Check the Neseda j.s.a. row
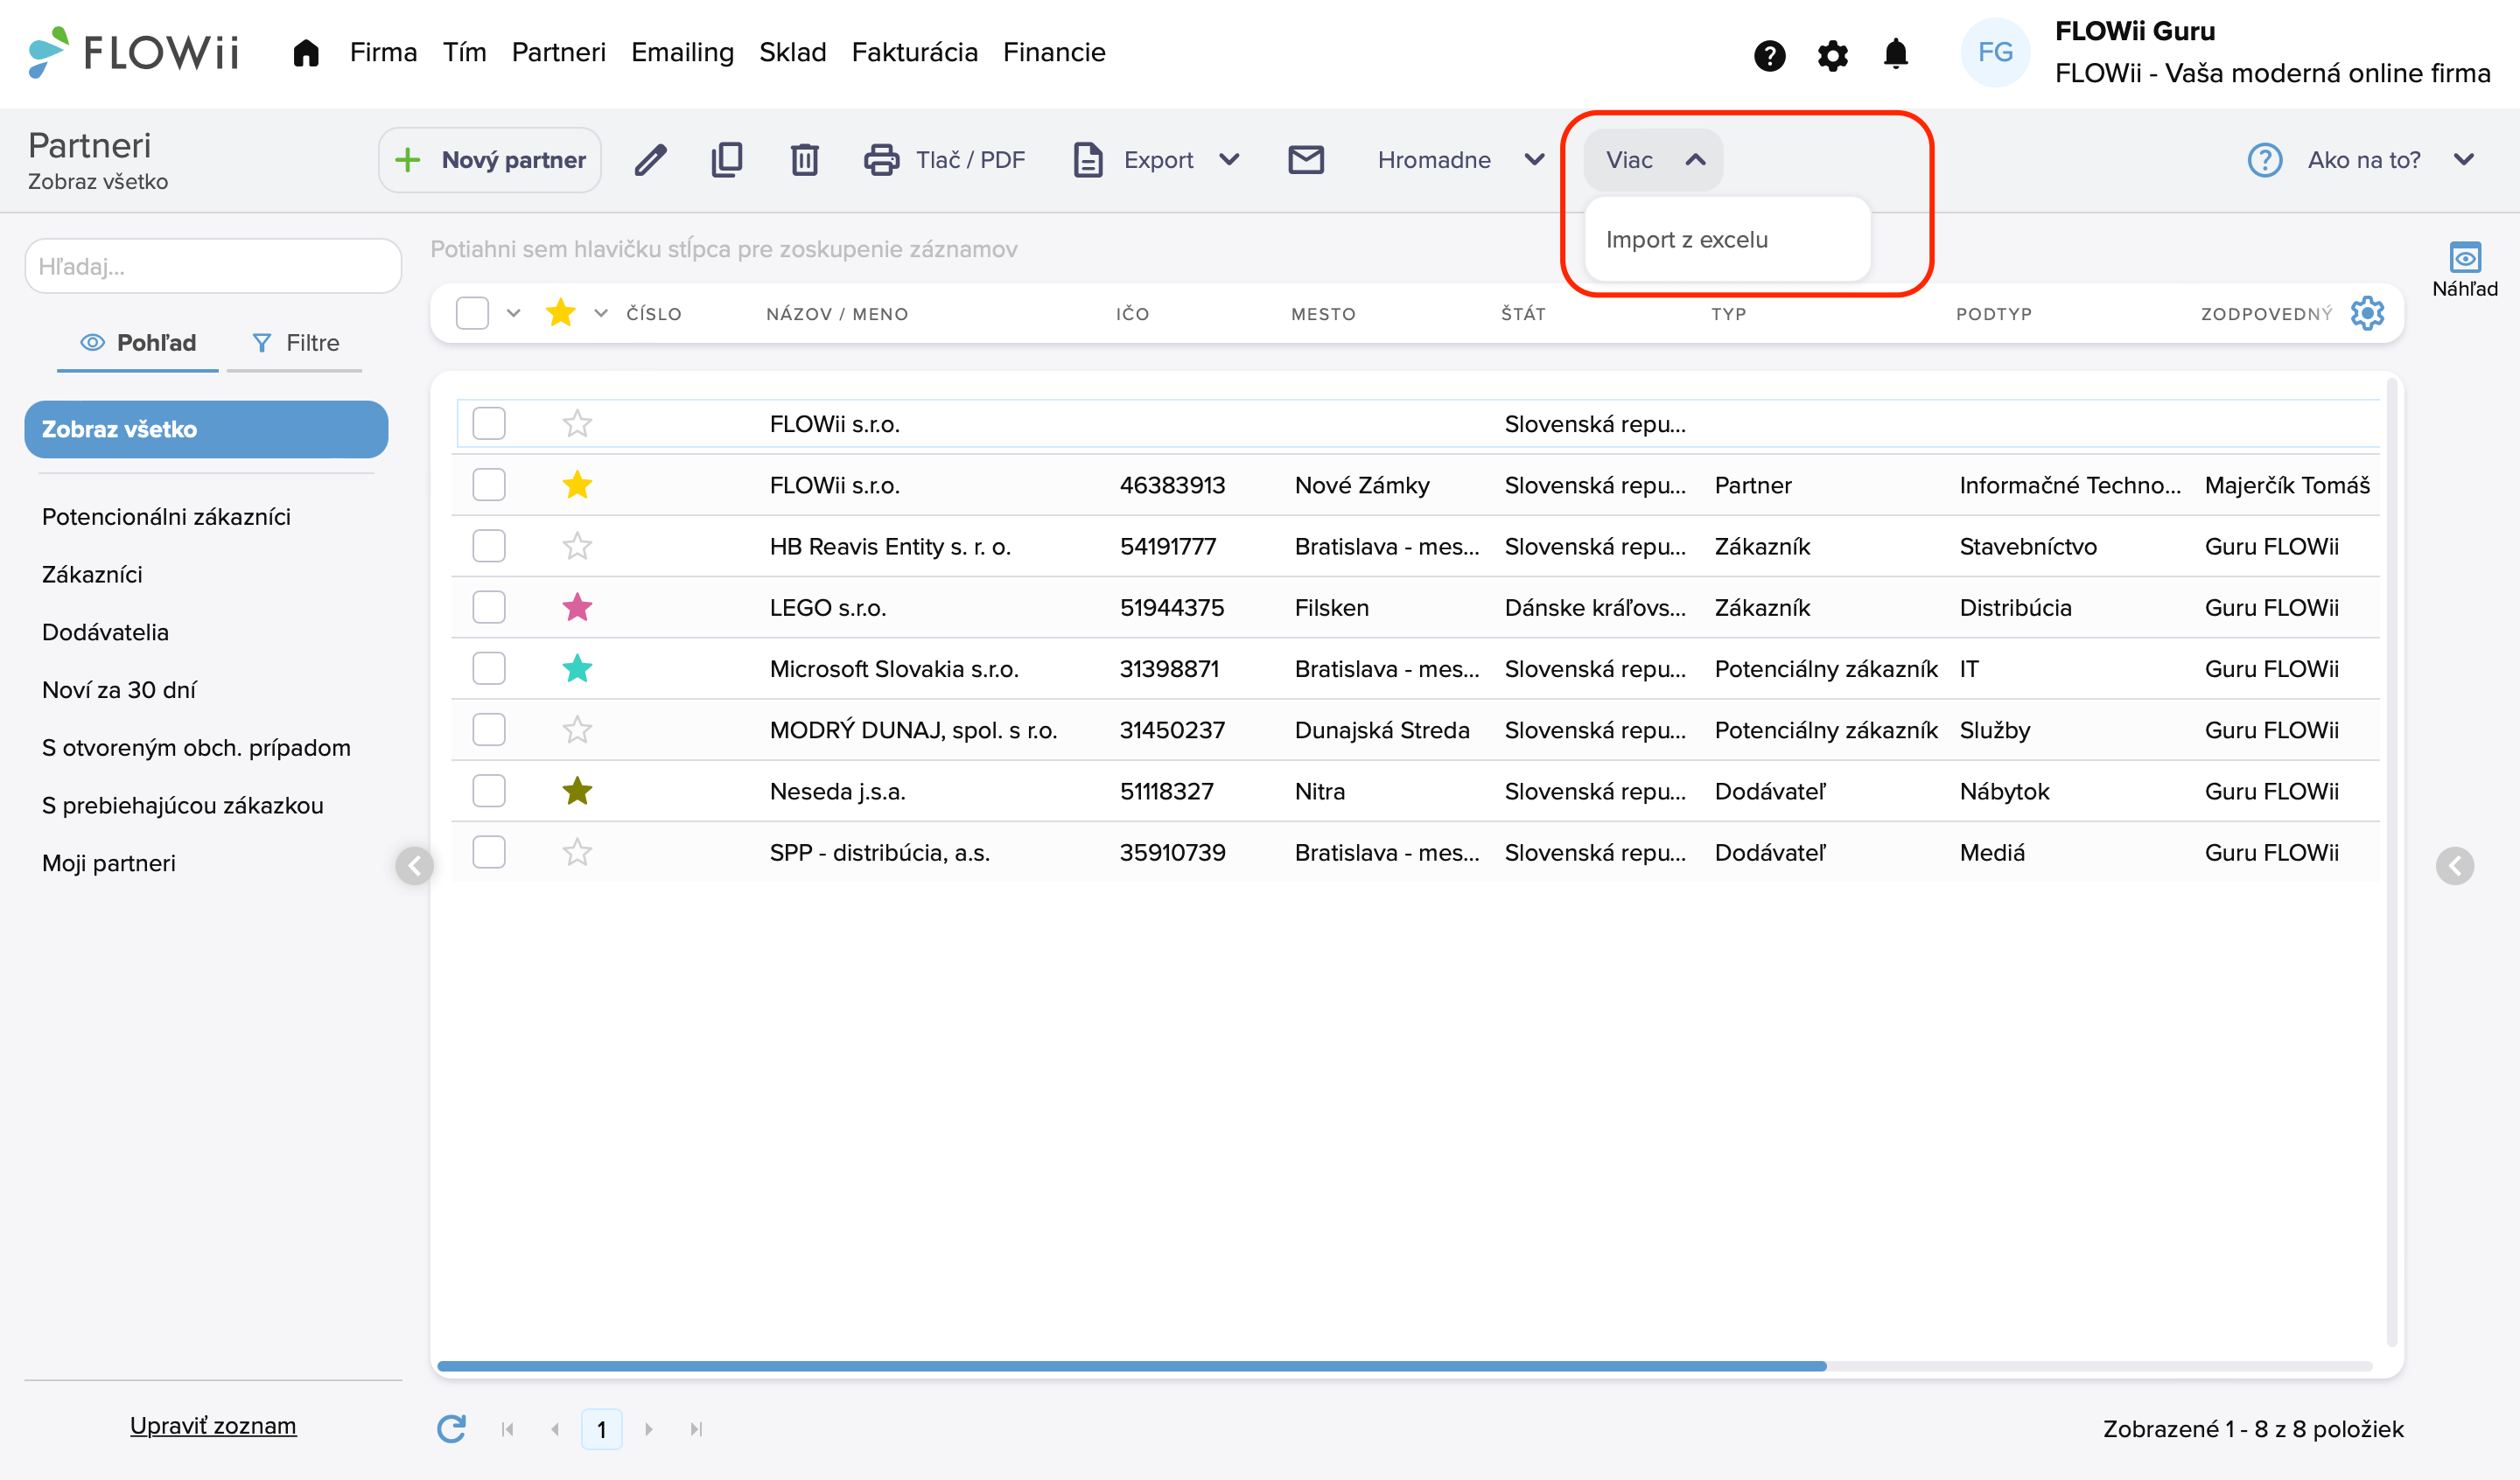The width and height of the screenshot is (2520, 1480). 489,791
